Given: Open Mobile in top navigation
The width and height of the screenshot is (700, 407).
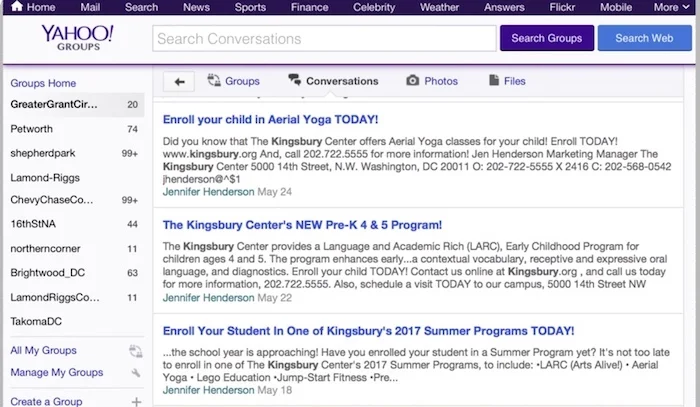Looking at the screenshot, I should (x=616, y=7).
